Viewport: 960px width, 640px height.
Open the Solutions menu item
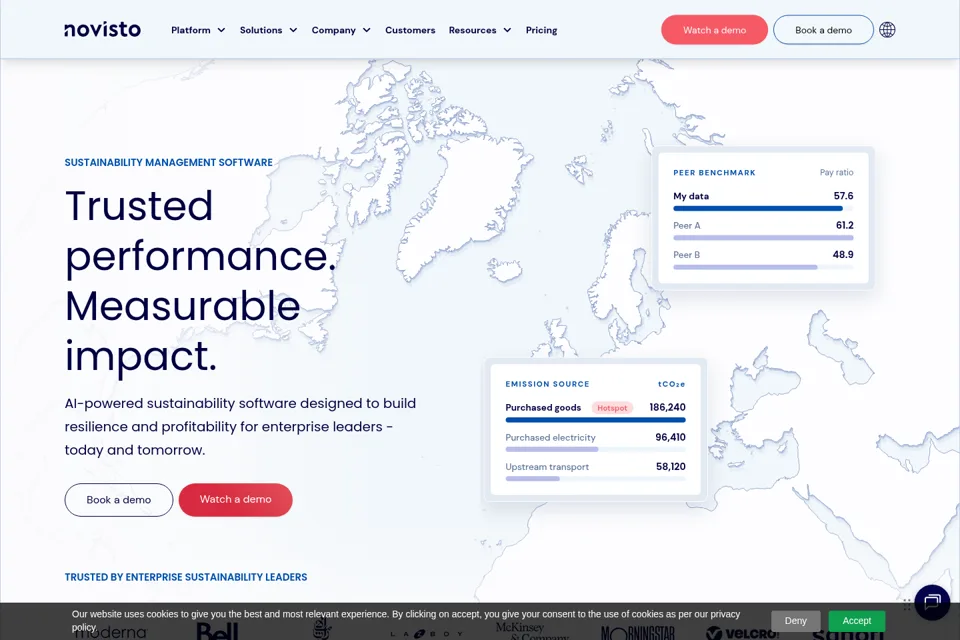tap(261, 30)
